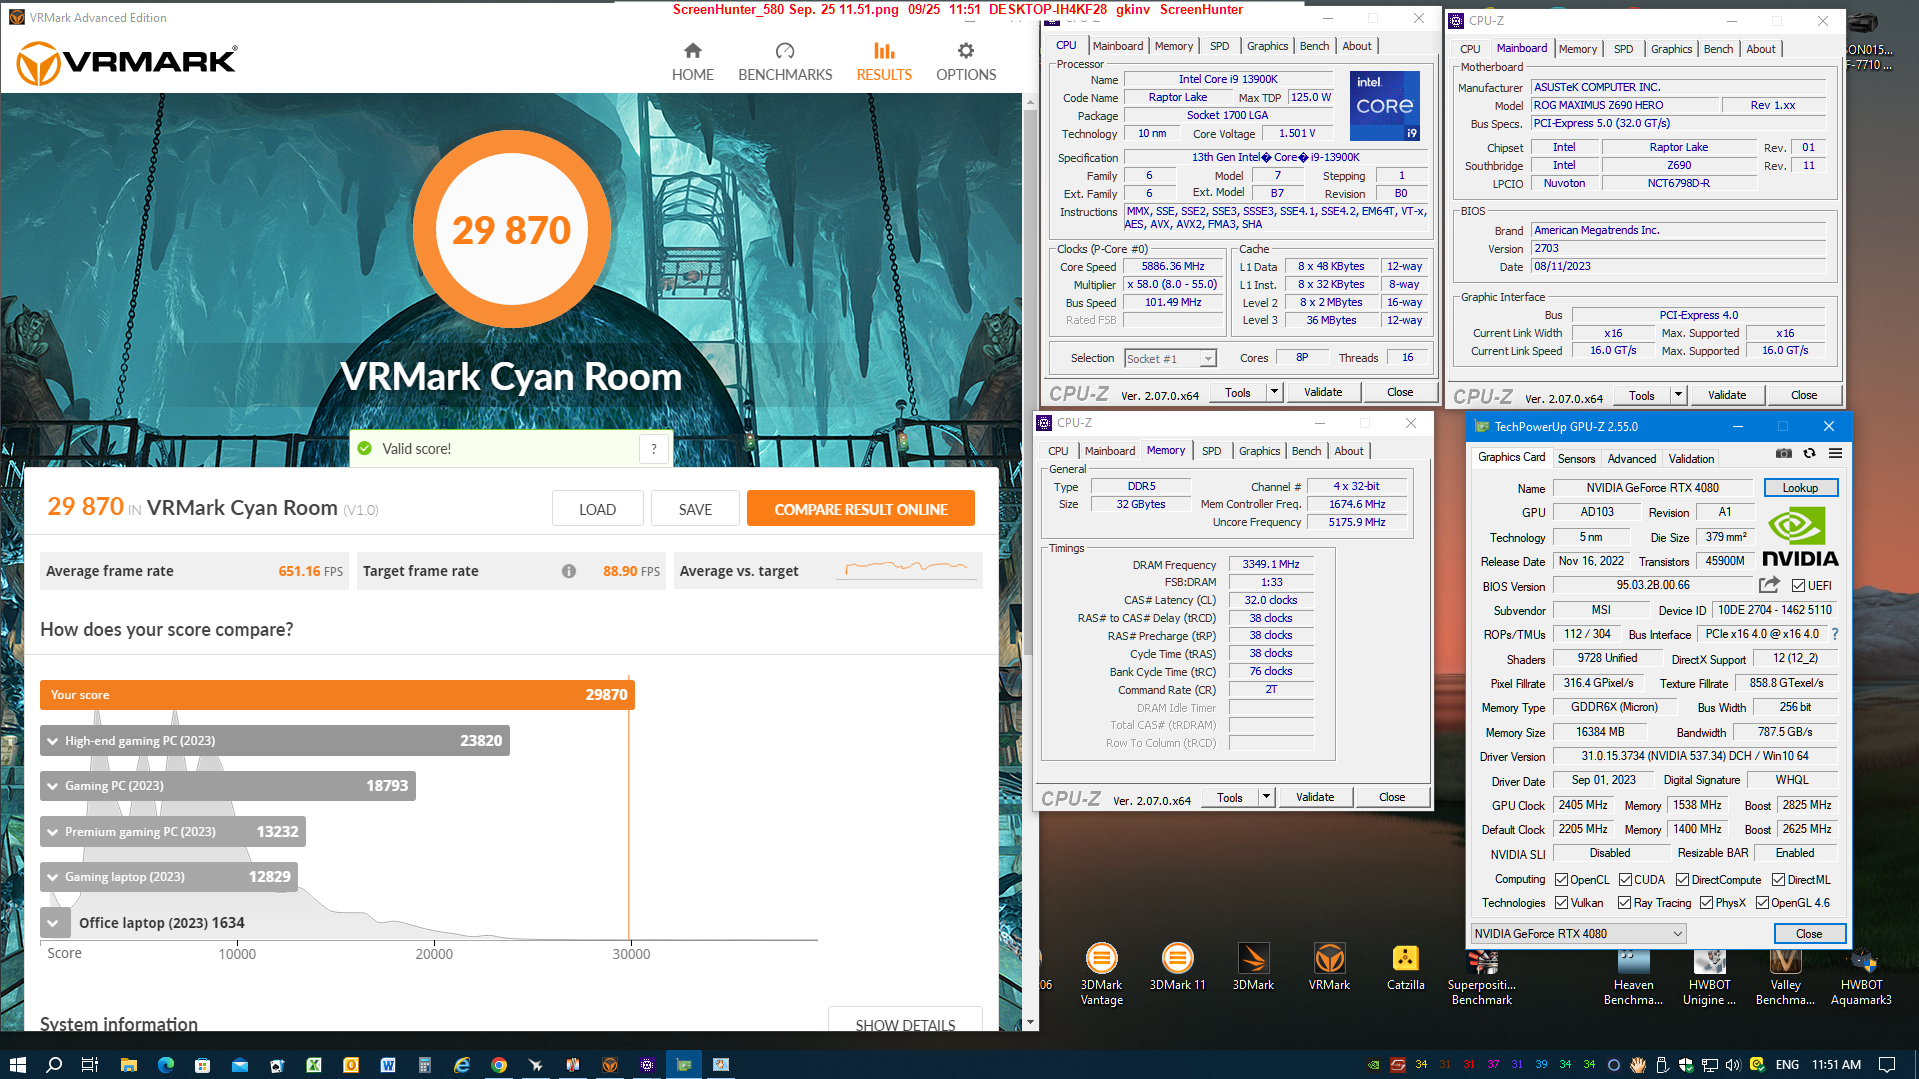
Task: Click the valid score help question mark
Action: [654, 449]
